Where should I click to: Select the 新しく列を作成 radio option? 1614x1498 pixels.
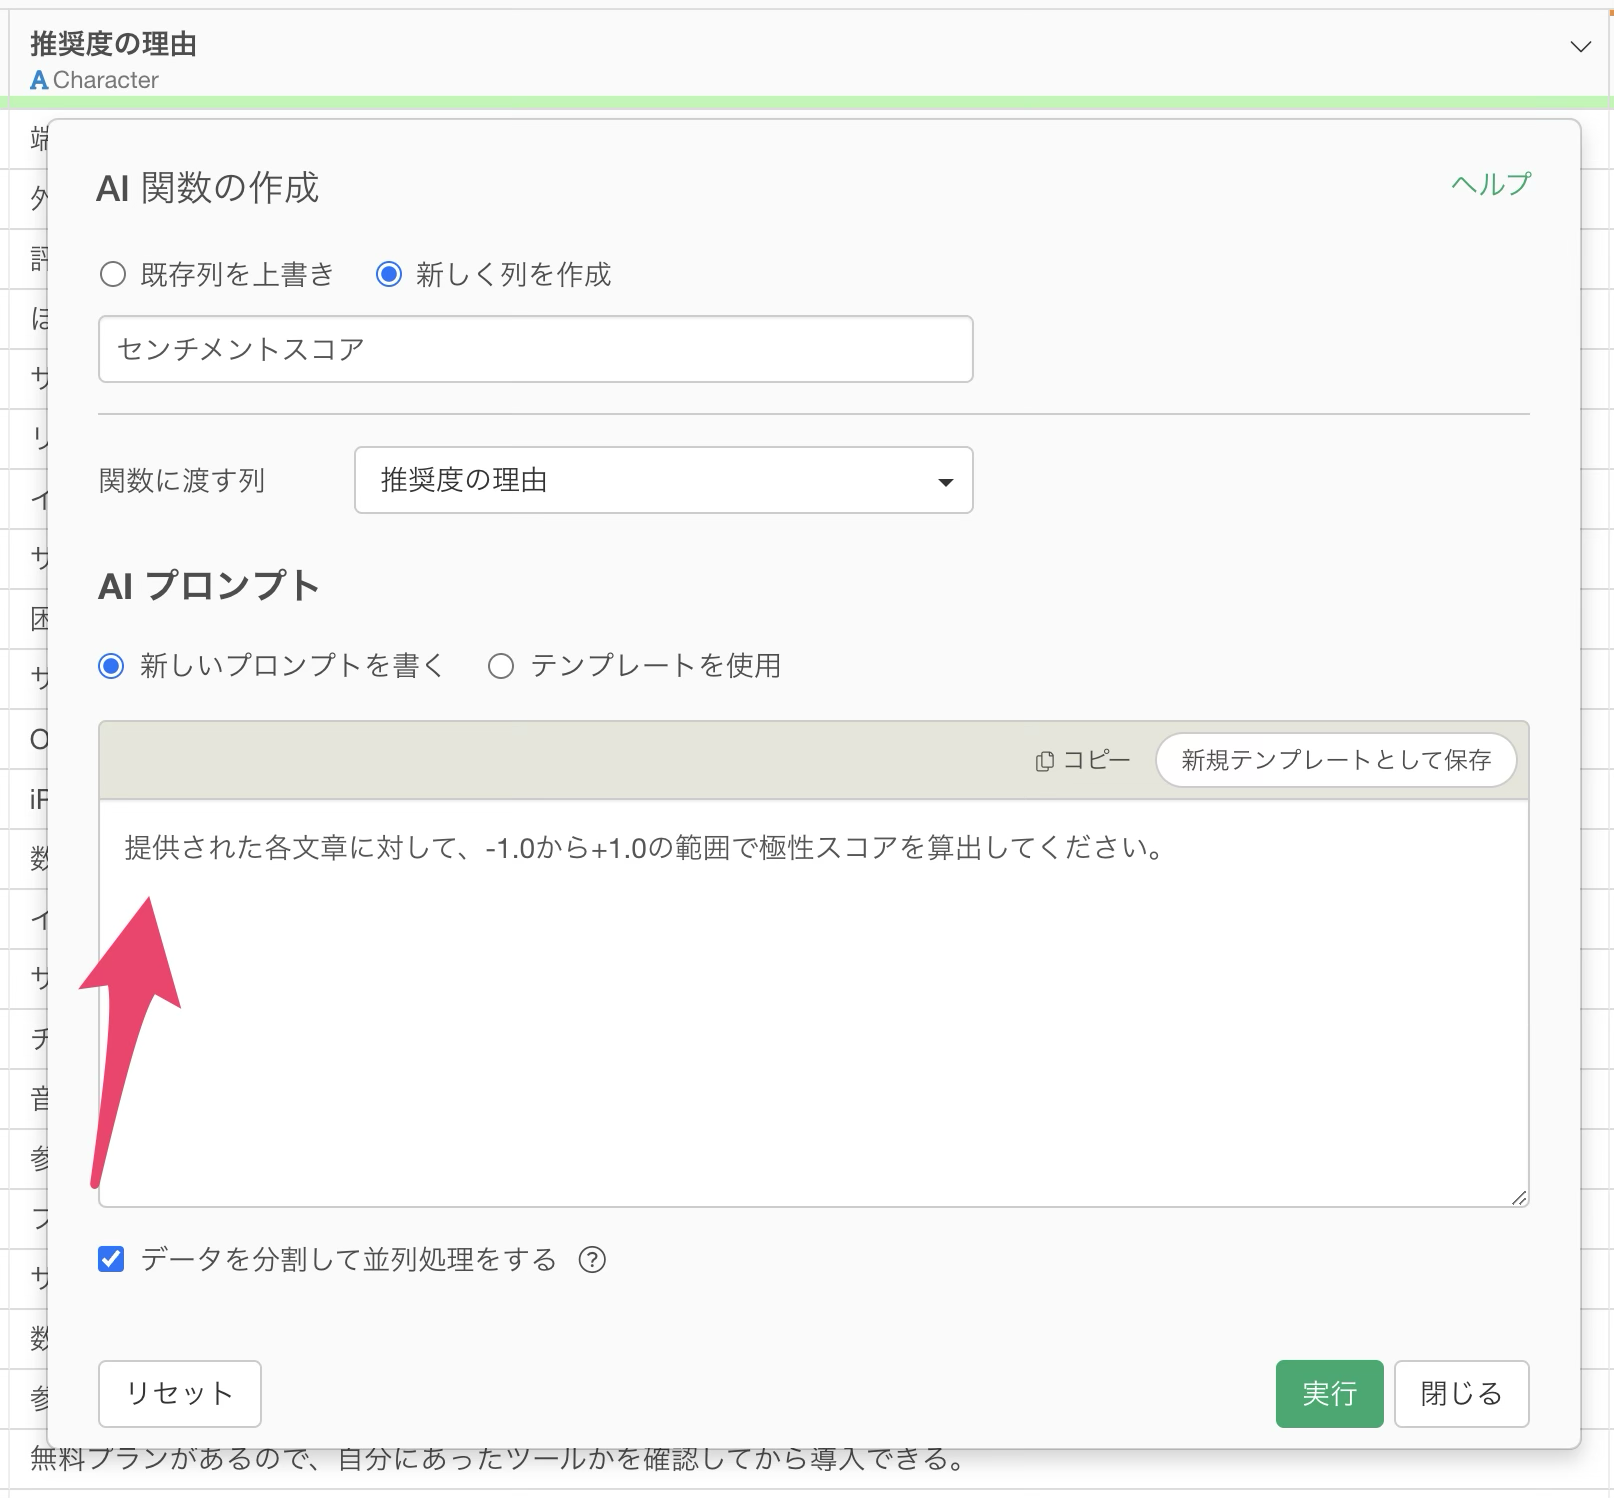(x=390, y=274)
